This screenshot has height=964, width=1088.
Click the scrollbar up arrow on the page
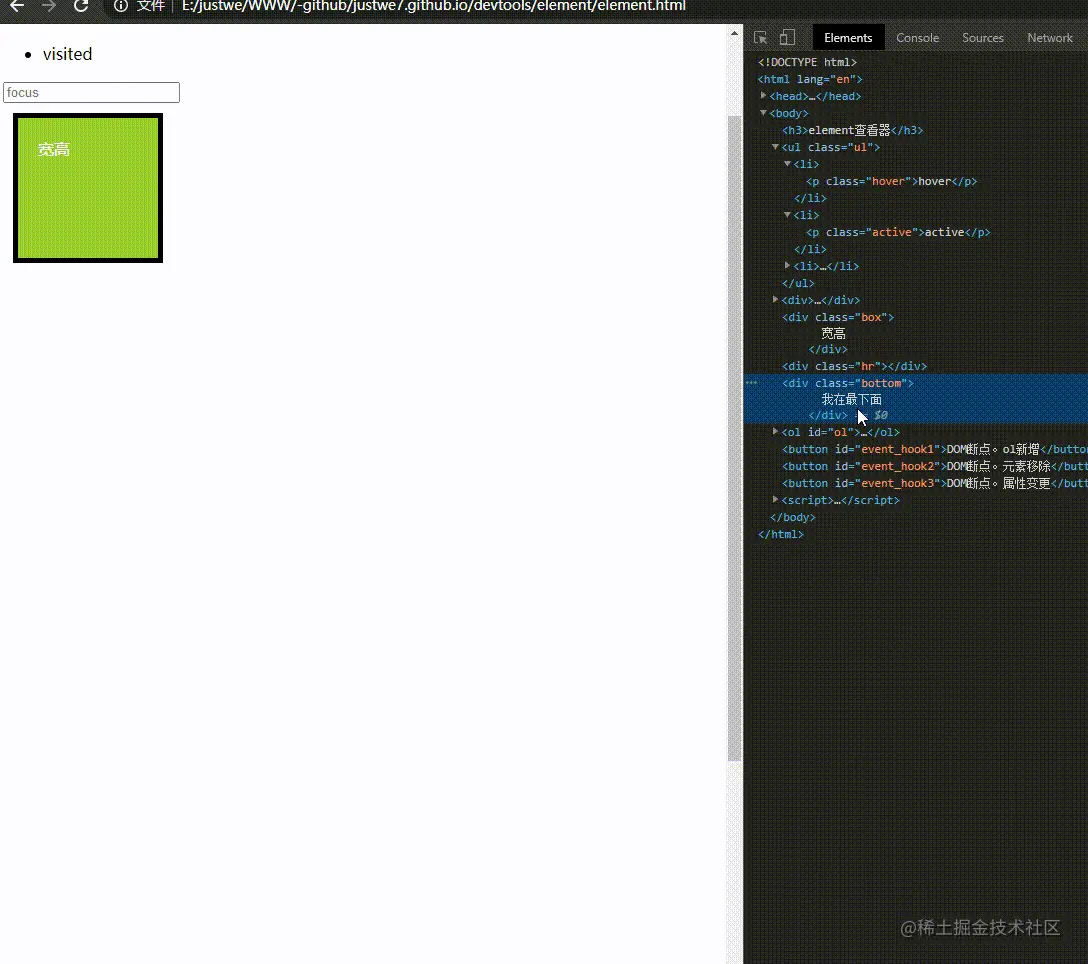[x=734, y=33]
